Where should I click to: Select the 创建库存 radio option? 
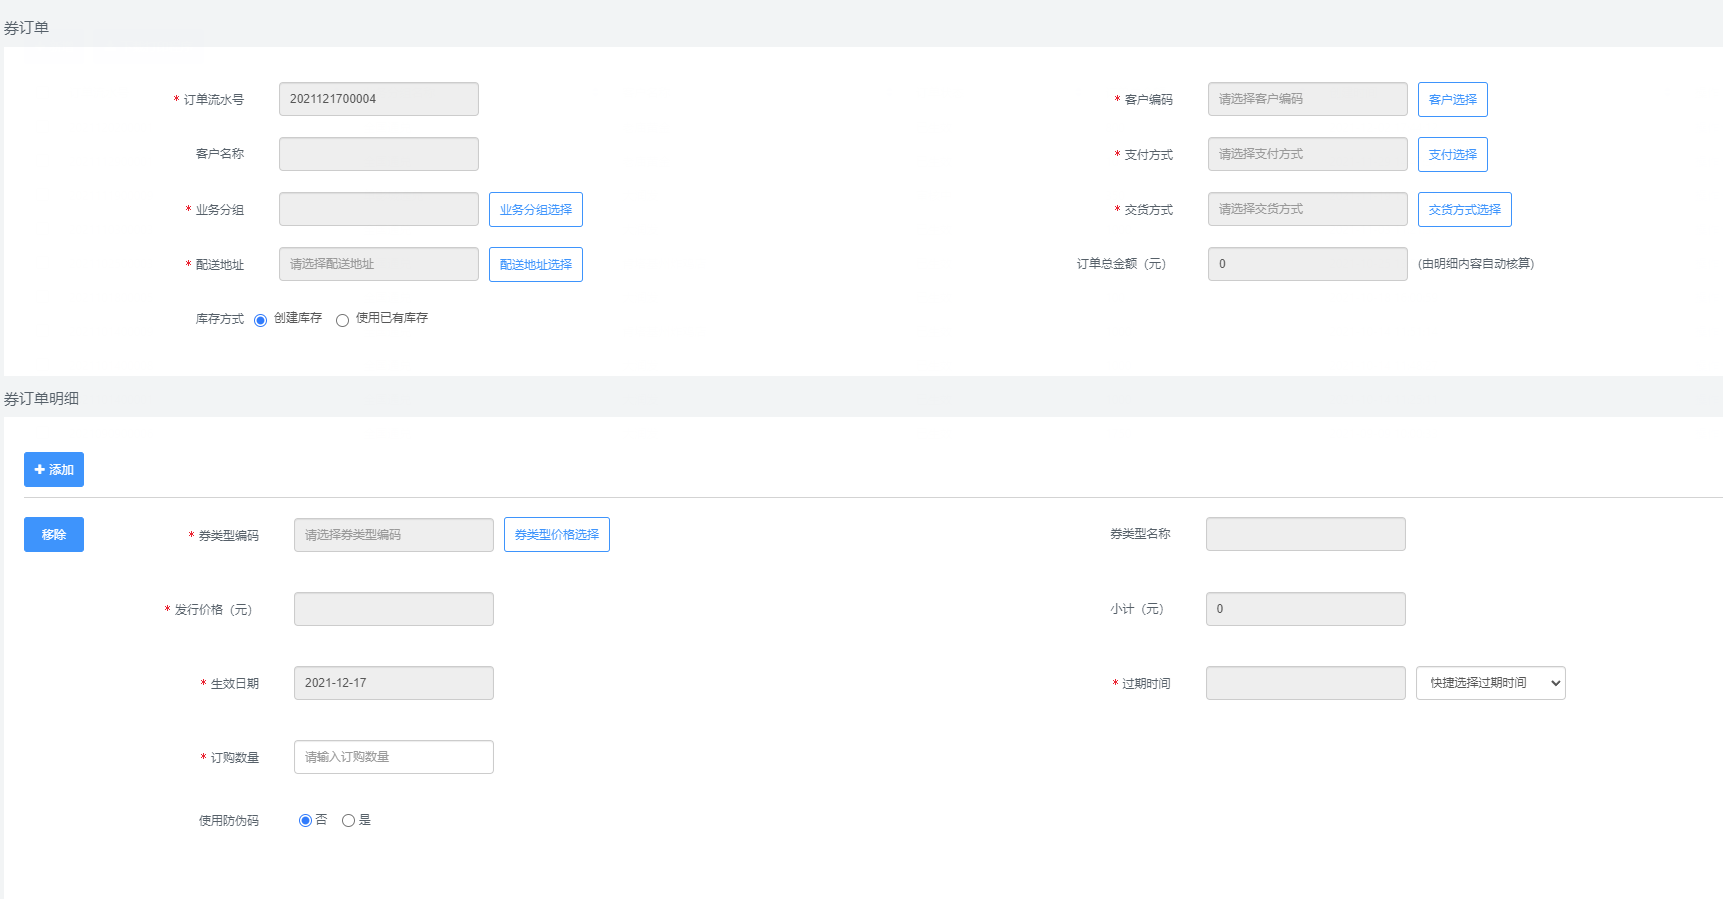(x=260, y=320)
